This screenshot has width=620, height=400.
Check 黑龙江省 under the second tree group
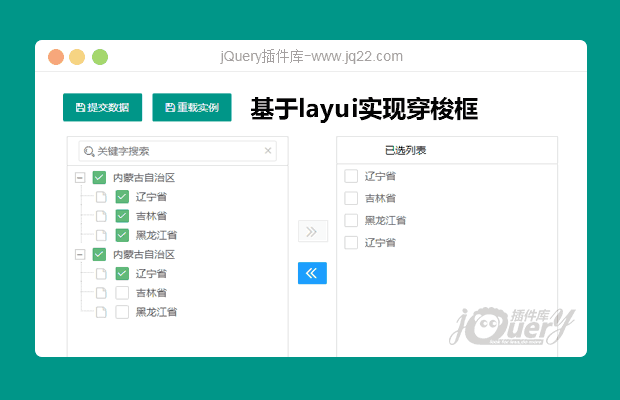122,312
